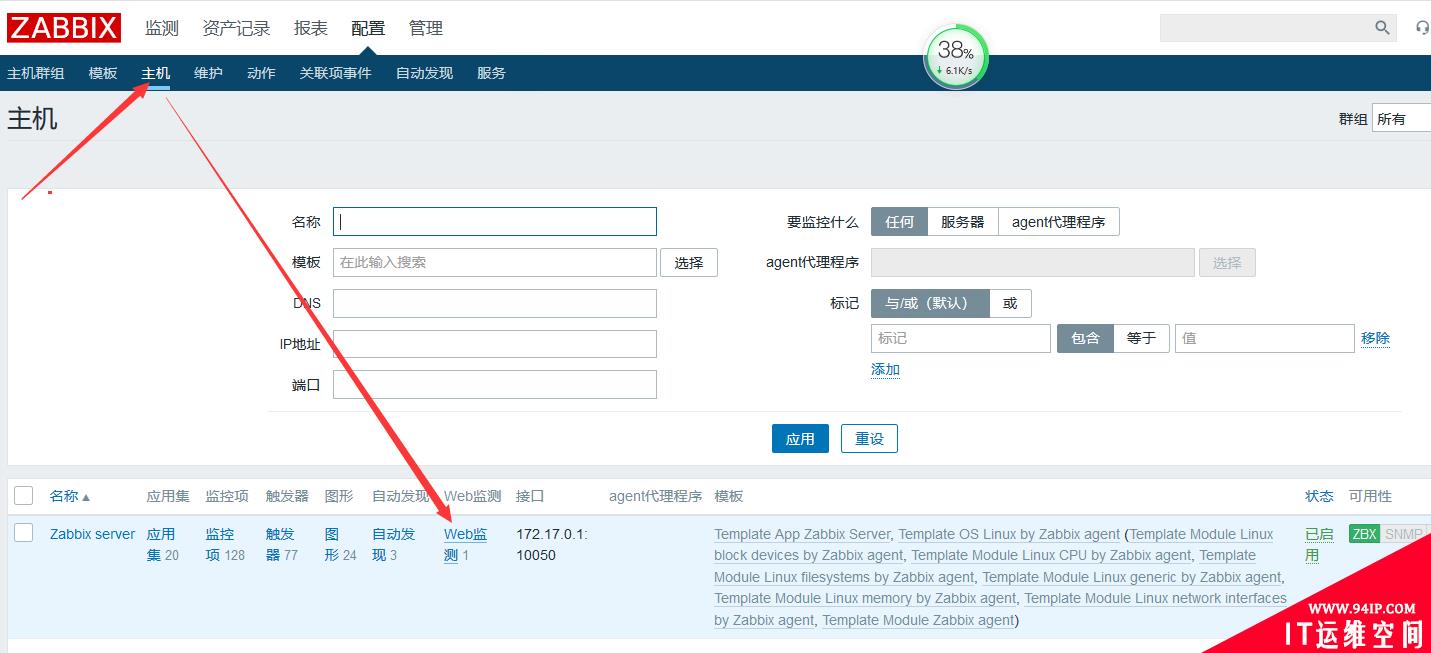Open Template App Zabbix Server link
The height and width of the screenshot is (653, 1431).
pyautogui.click(x=802, y=534)
